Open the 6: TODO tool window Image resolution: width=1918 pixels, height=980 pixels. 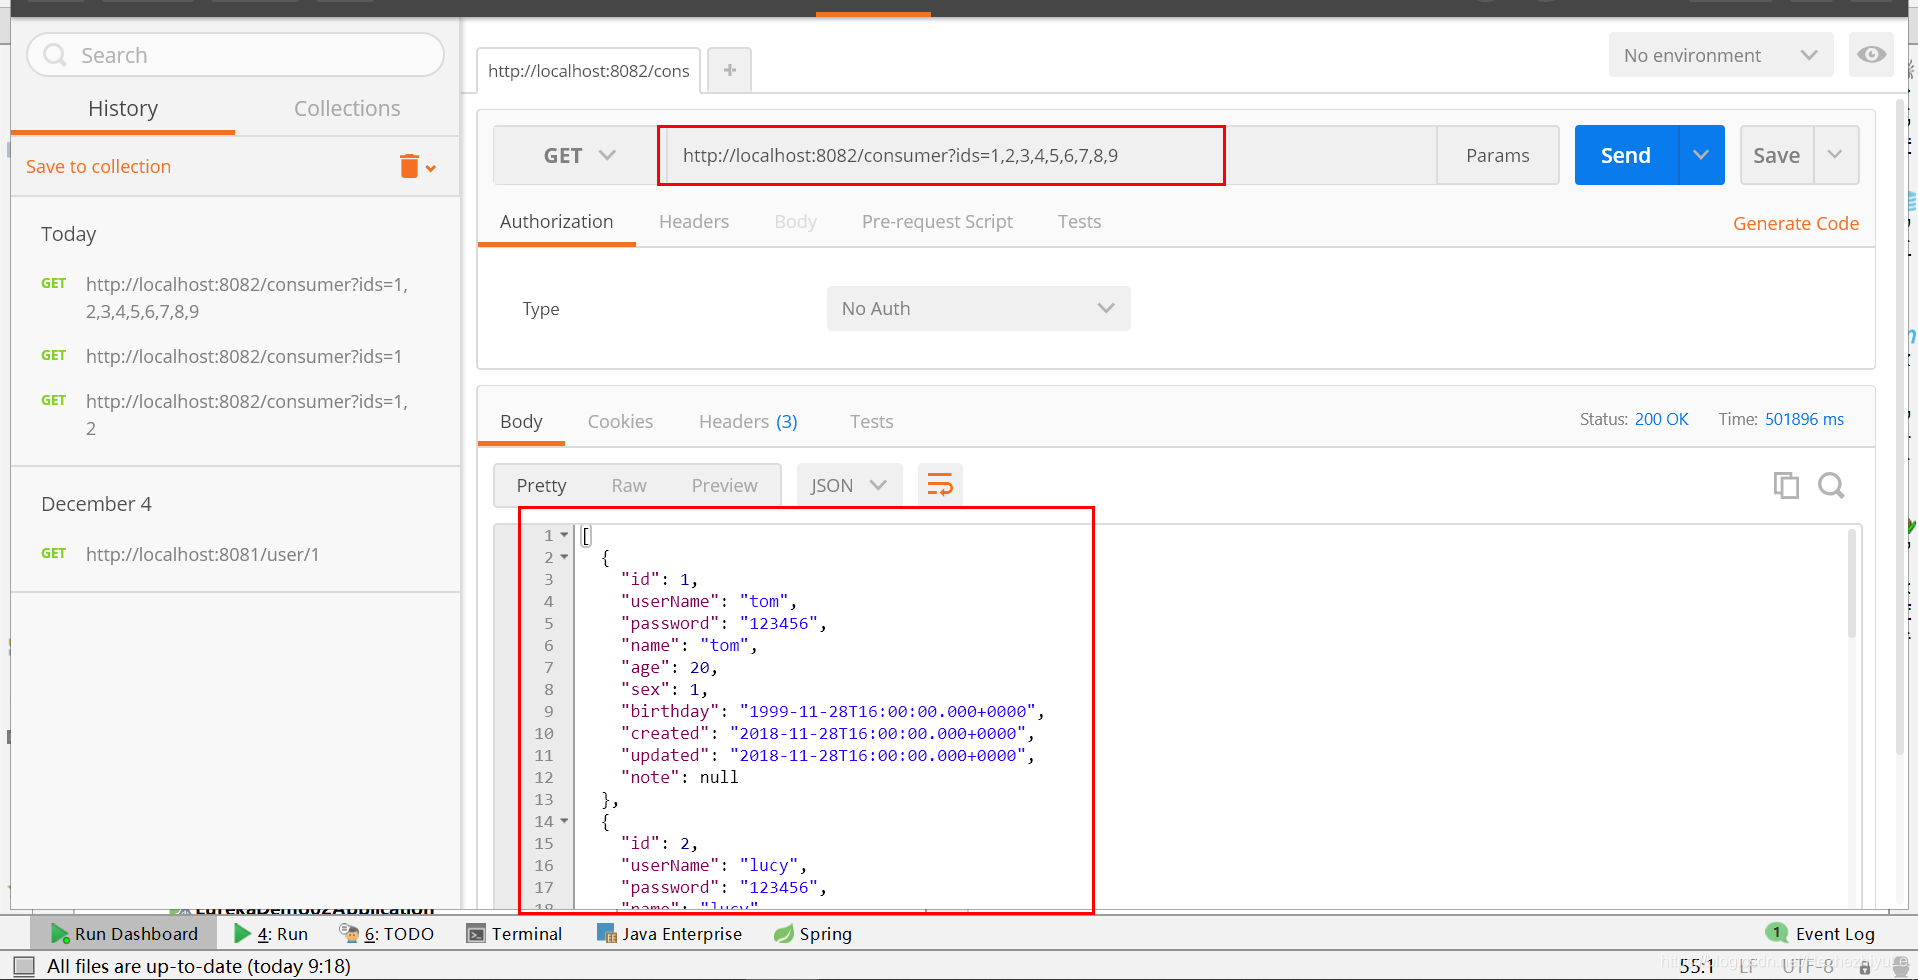(387, 934)
